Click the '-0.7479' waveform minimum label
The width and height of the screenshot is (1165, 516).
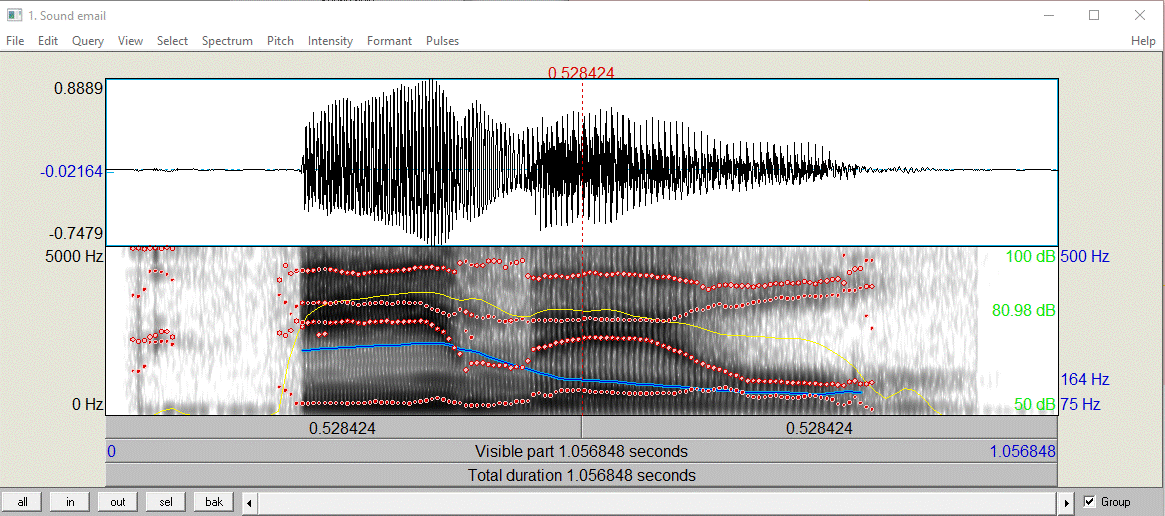point(76,233)
